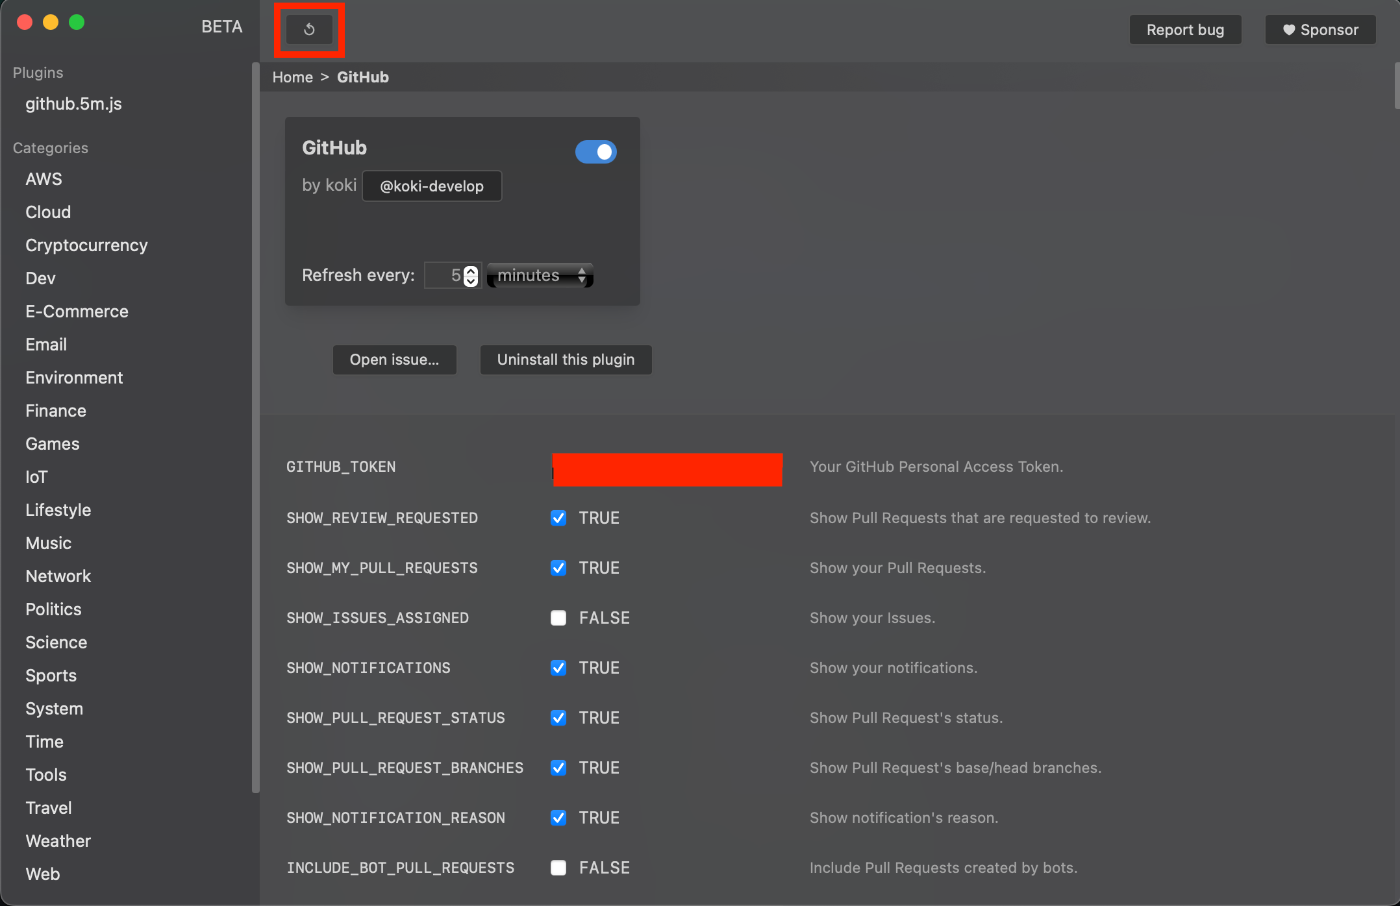Open the Web category
The image size is (1400, 906).
43,874
